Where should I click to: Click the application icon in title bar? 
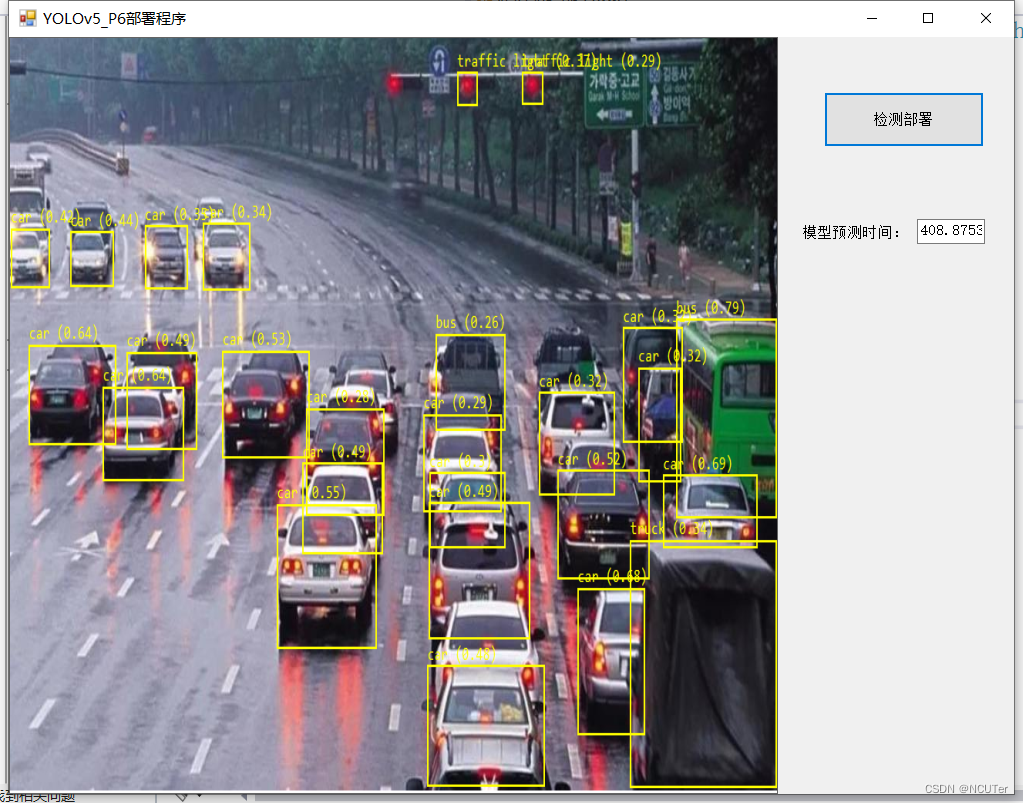[x=25, y=17]
